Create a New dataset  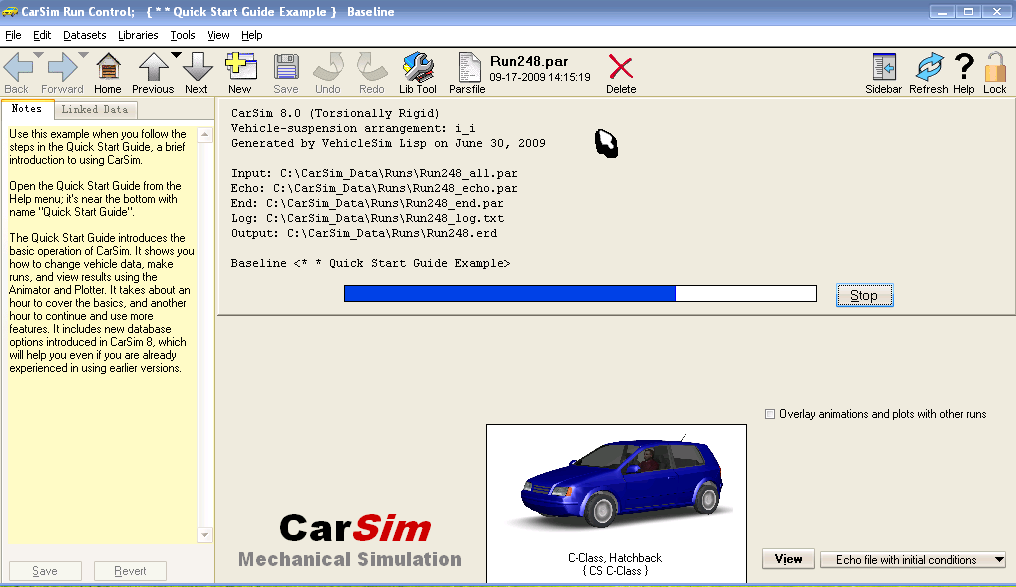click(x=240, y=67)
